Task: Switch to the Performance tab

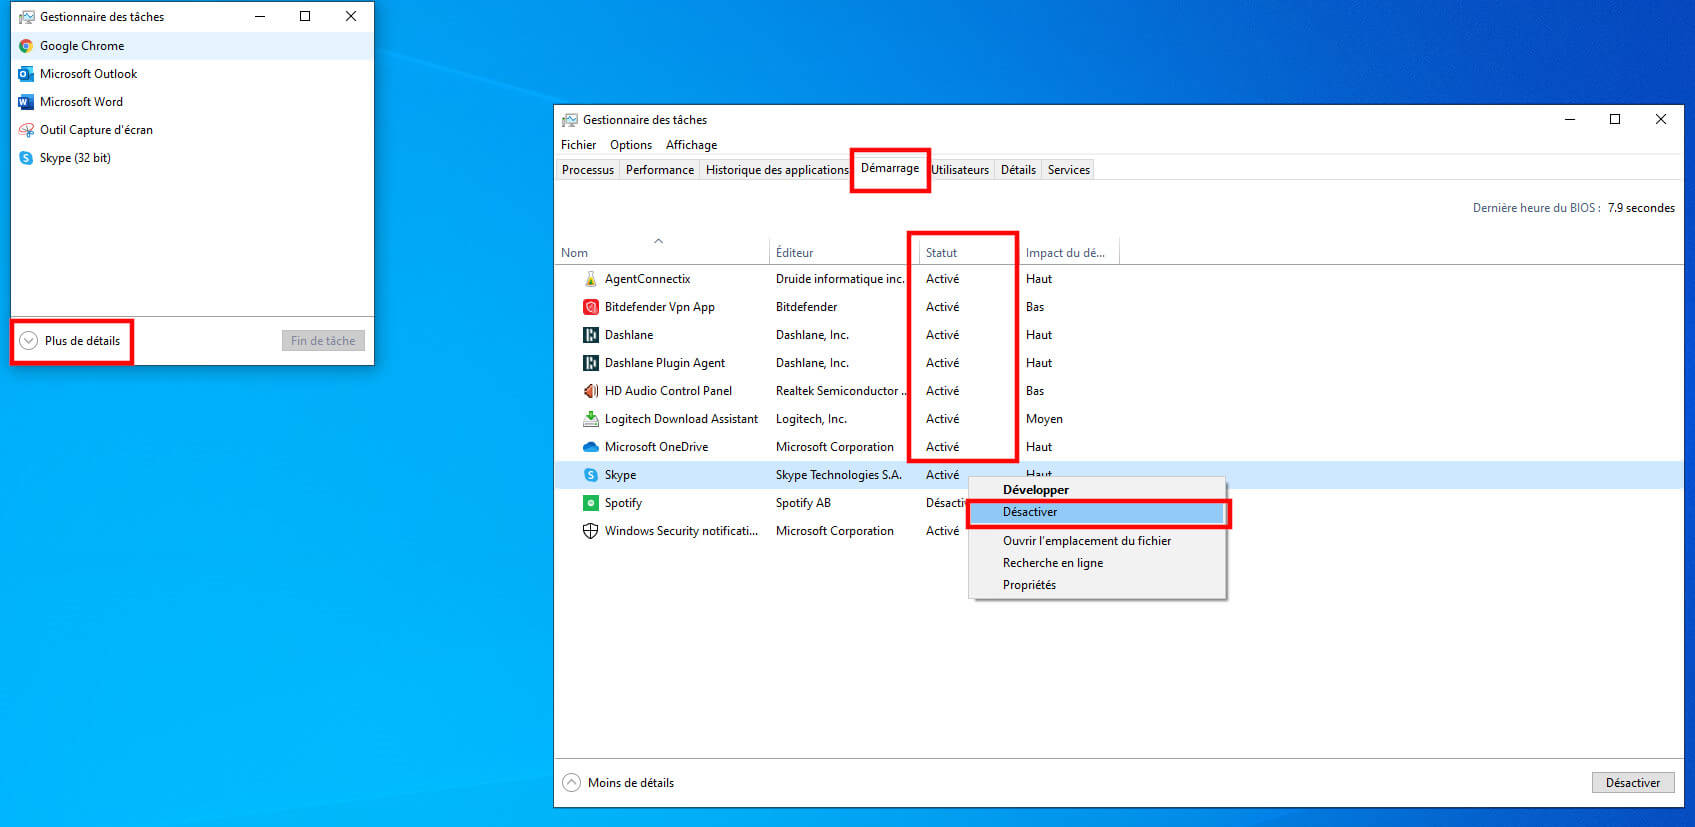Action: point(660,170)
